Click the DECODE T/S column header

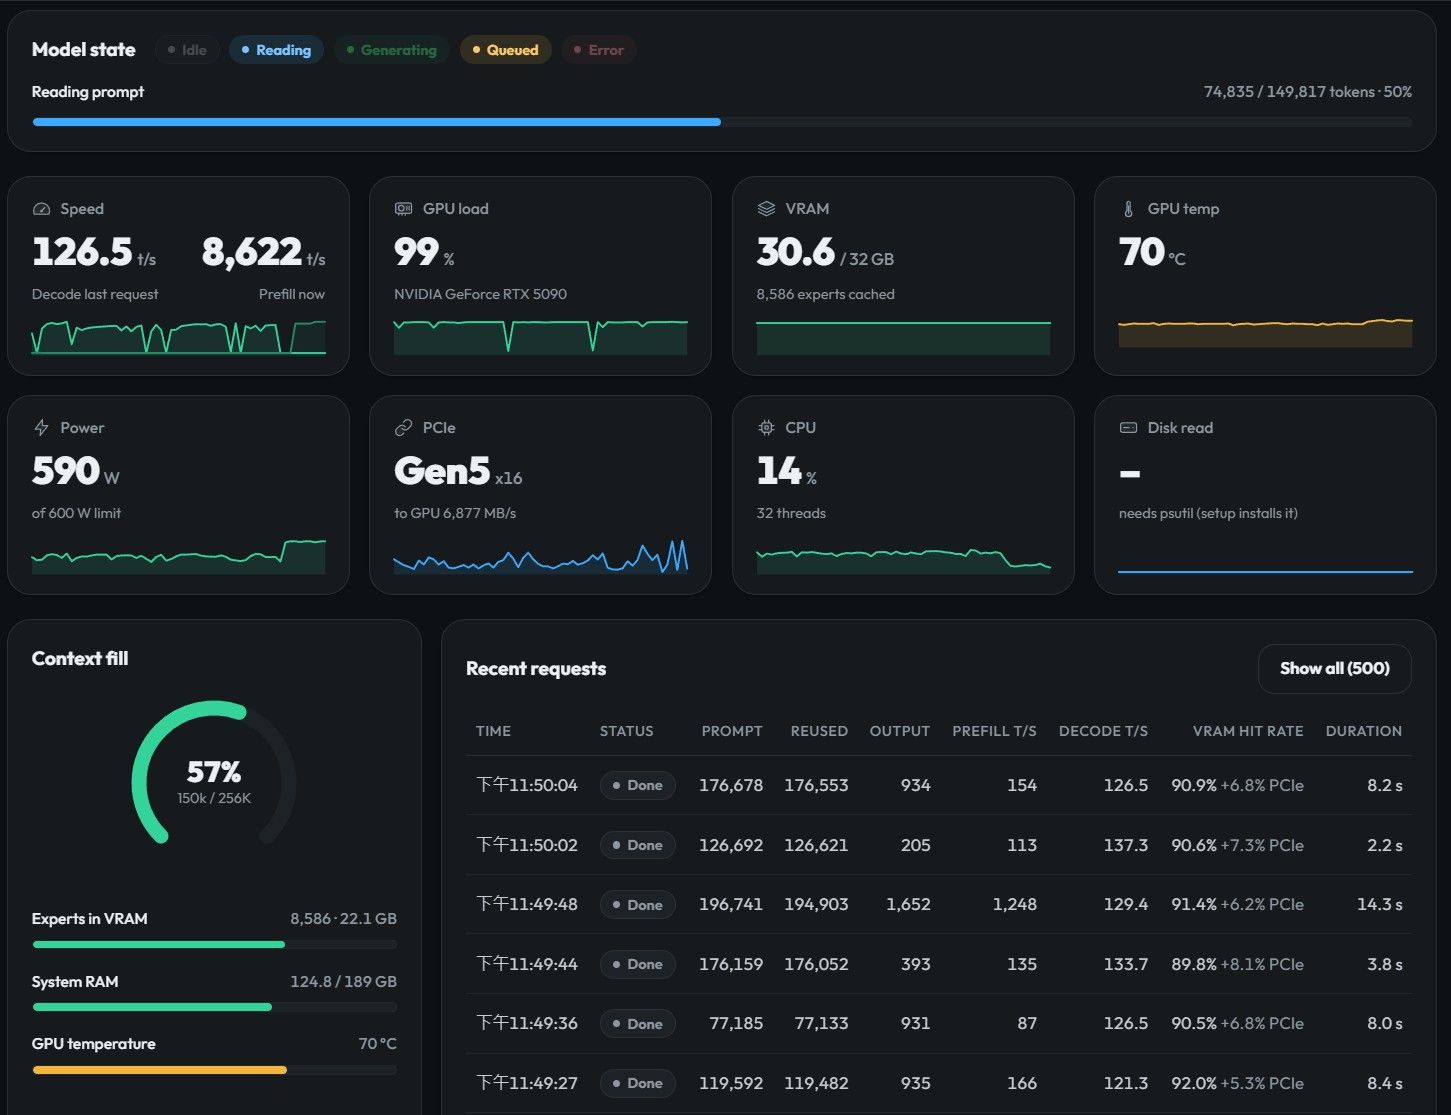(1103, 731)
